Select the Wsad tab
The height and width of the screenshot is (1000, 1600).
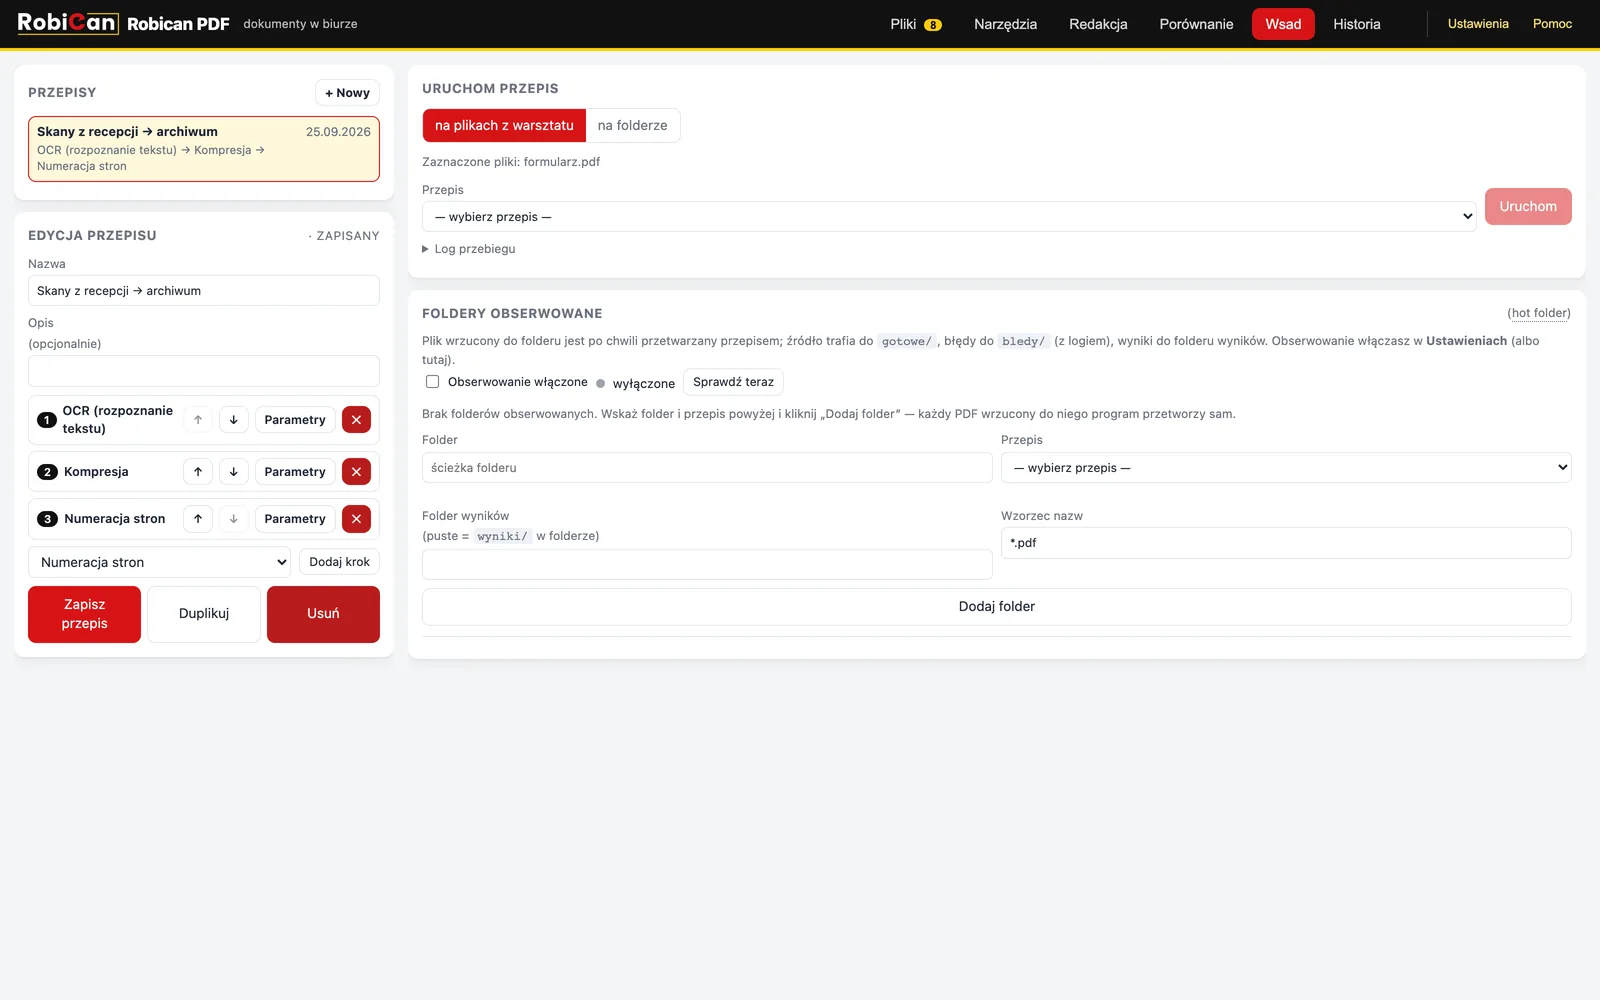1283,24
